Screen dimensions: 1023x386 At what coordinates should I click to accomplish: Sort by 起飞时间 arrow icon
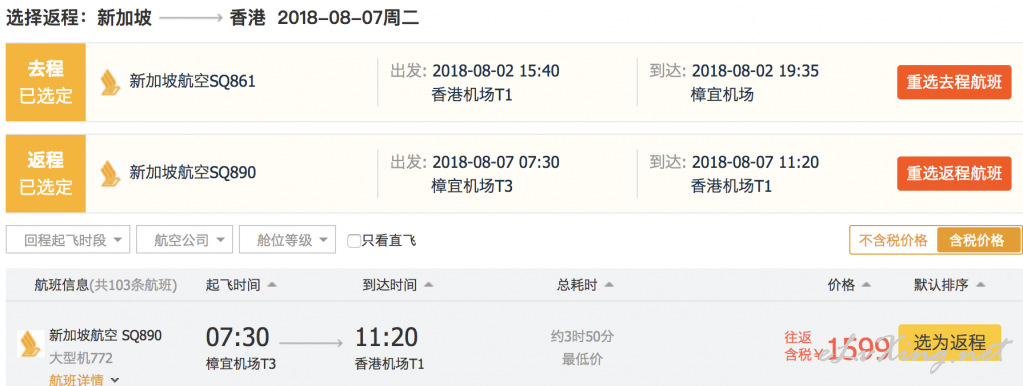coord(271,285)
